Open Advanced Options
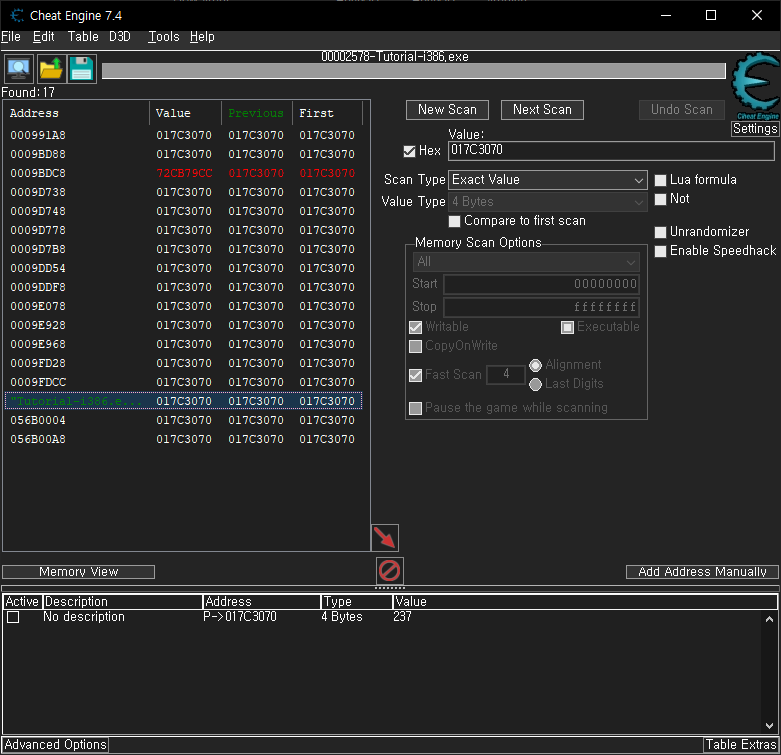 click(55, 745)
